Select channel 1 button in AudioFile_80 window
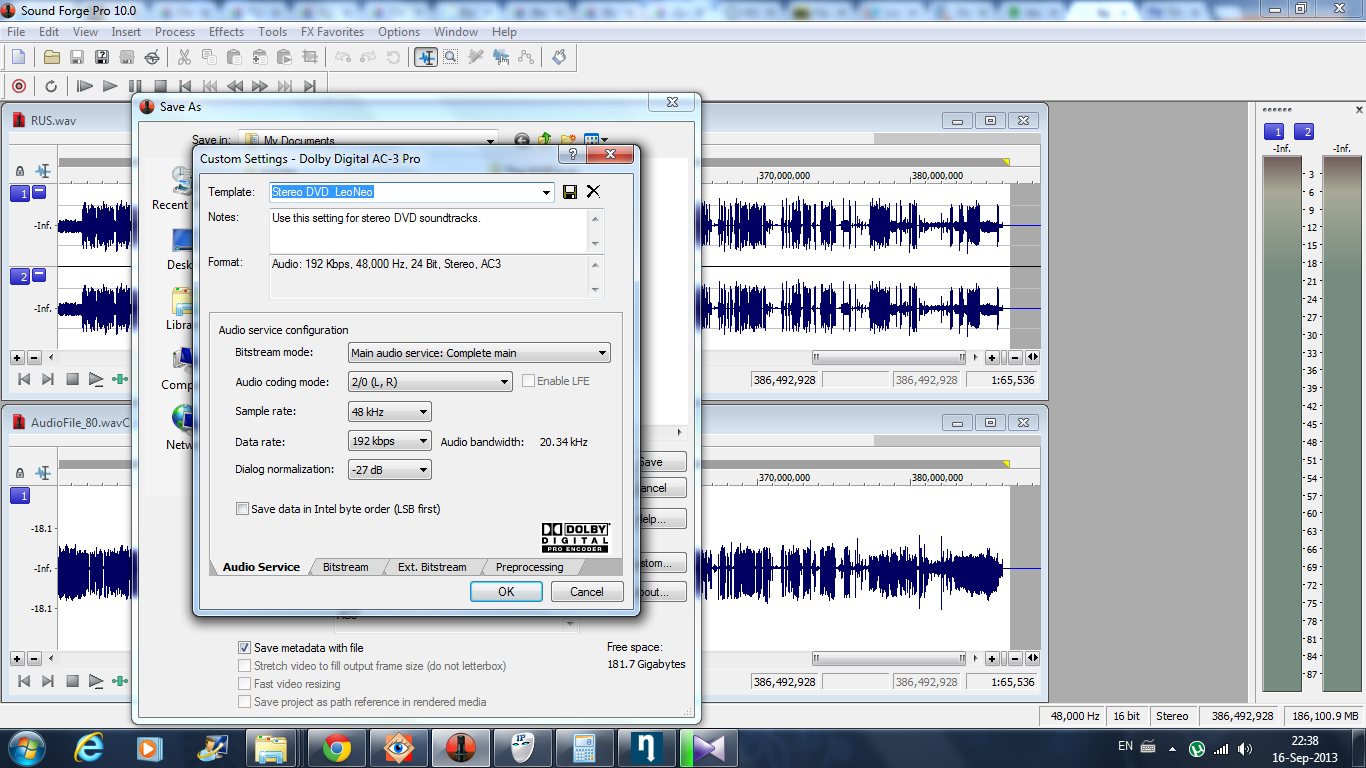 pyautogui.click(x=20, y=496)
